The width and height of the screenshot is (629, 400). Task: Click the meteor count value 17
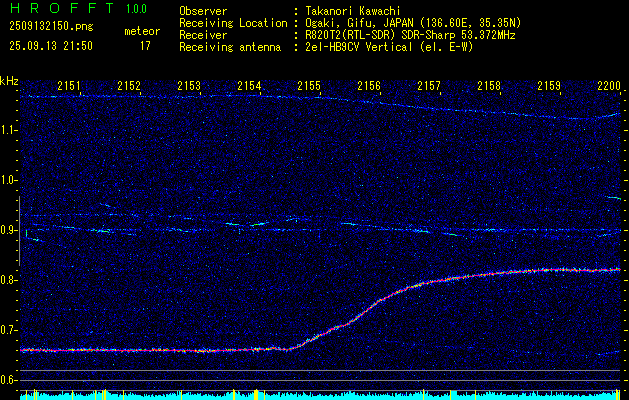[x=144, y=45]
